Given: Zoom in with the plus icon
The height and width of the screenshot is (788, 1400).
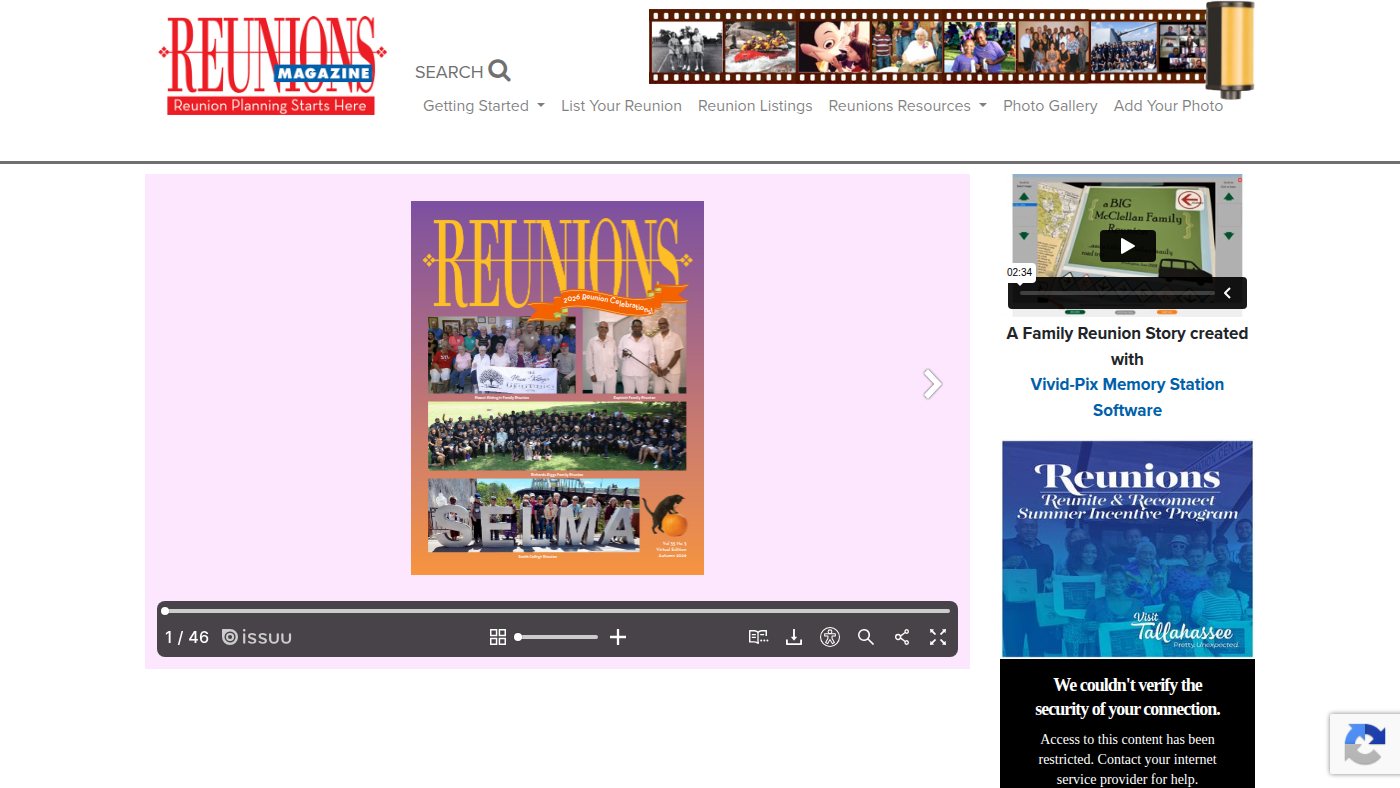Looking at the screenshot, I should (618, 637).
